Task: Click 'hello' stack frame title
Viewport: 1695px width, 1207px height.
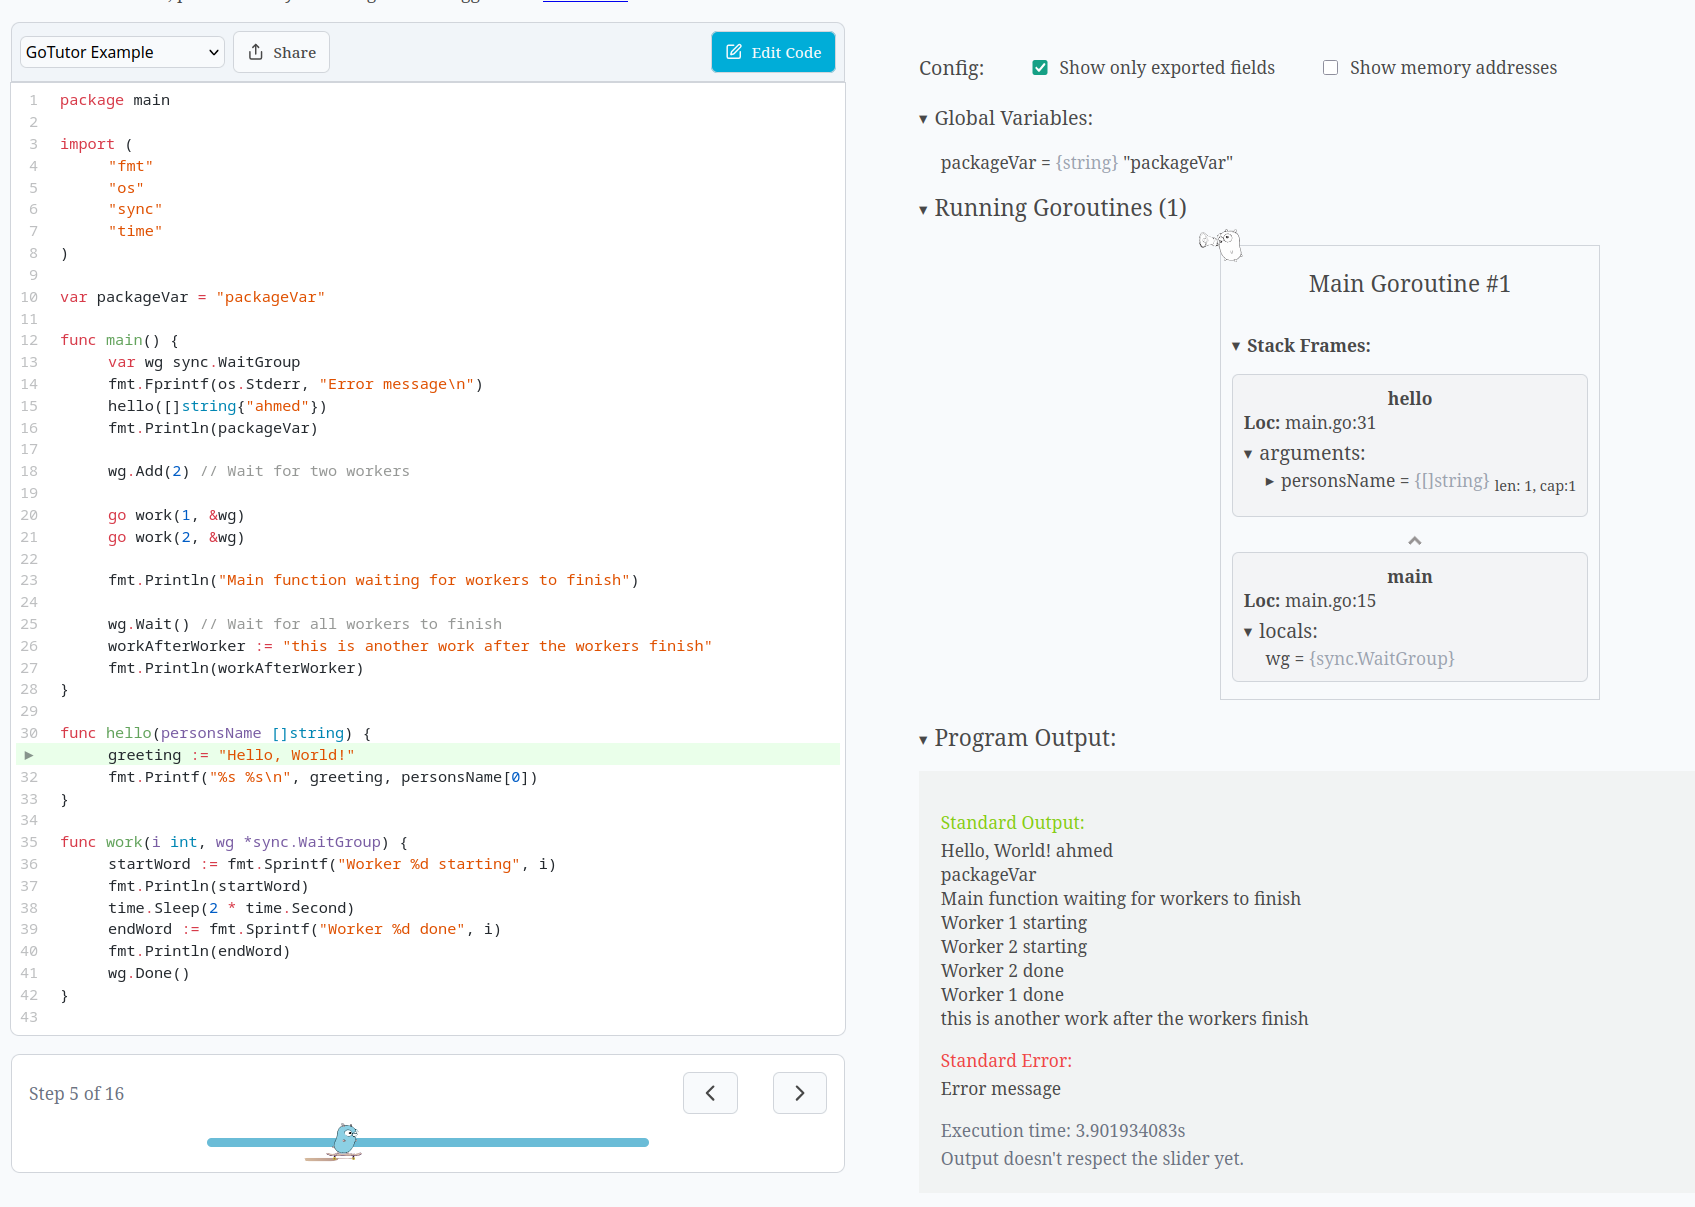Action: point(1409,399)
